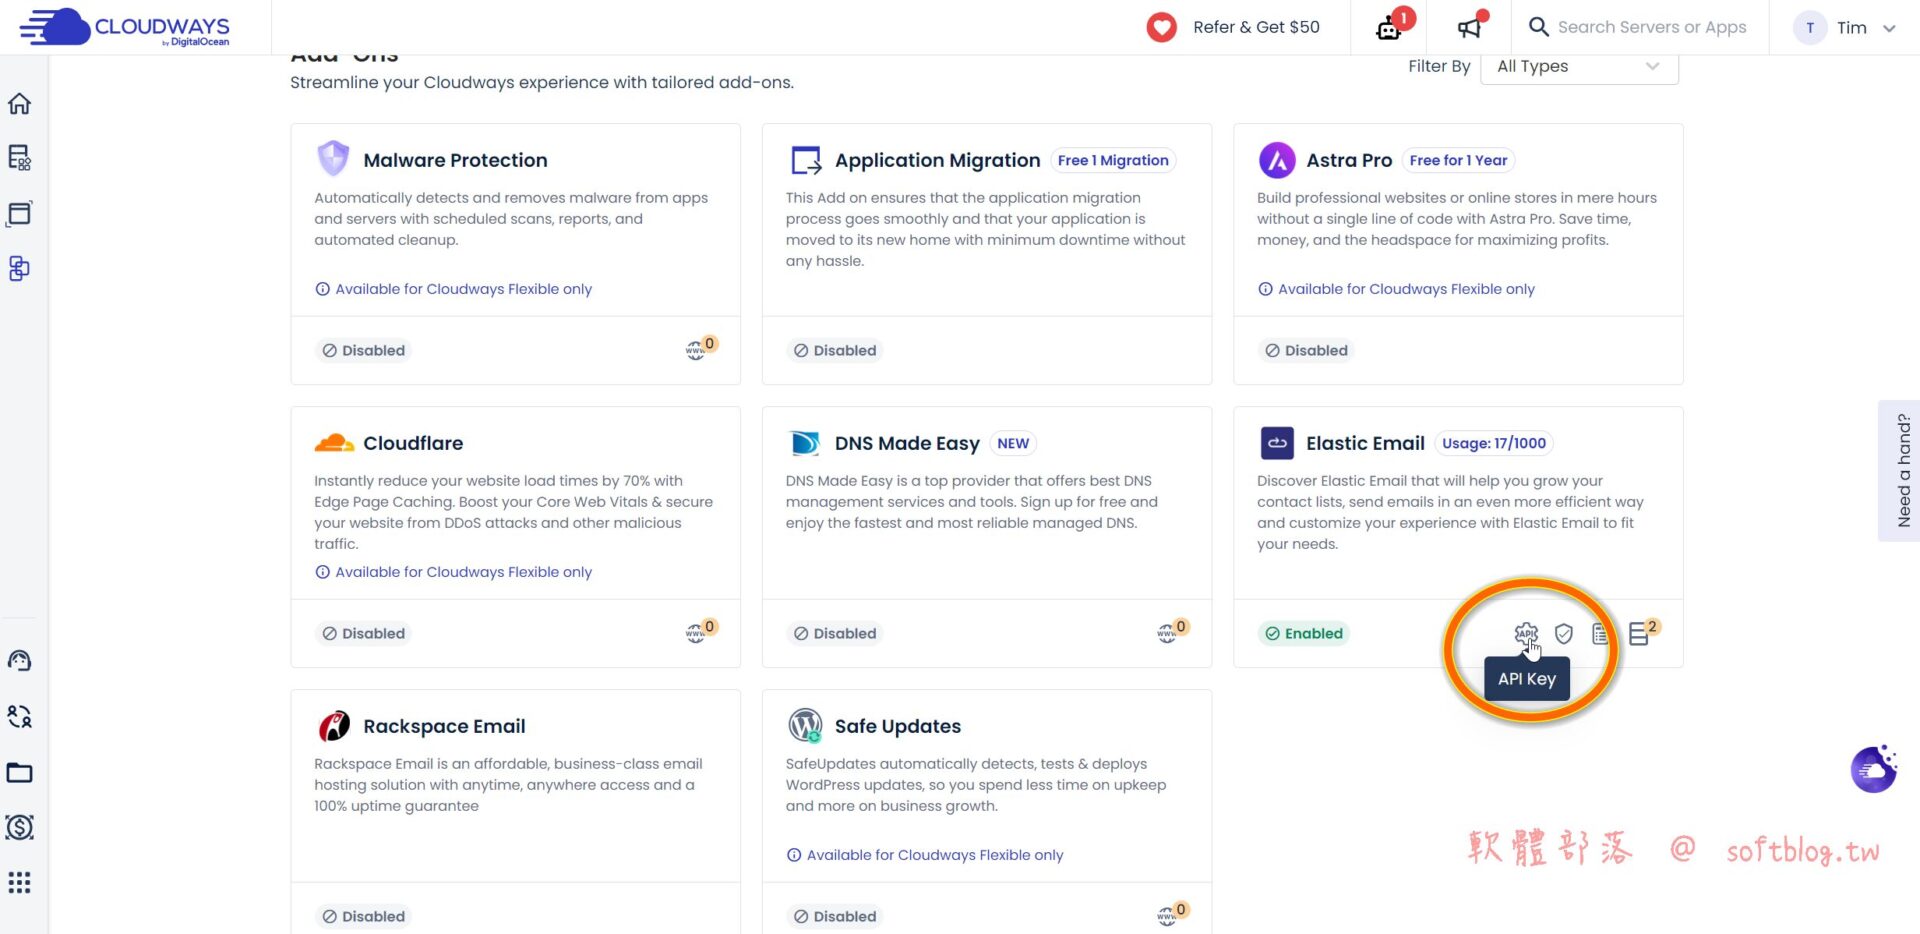Click the Search Servers or Apps field
1920x934 pixels.
point(1651,27)
